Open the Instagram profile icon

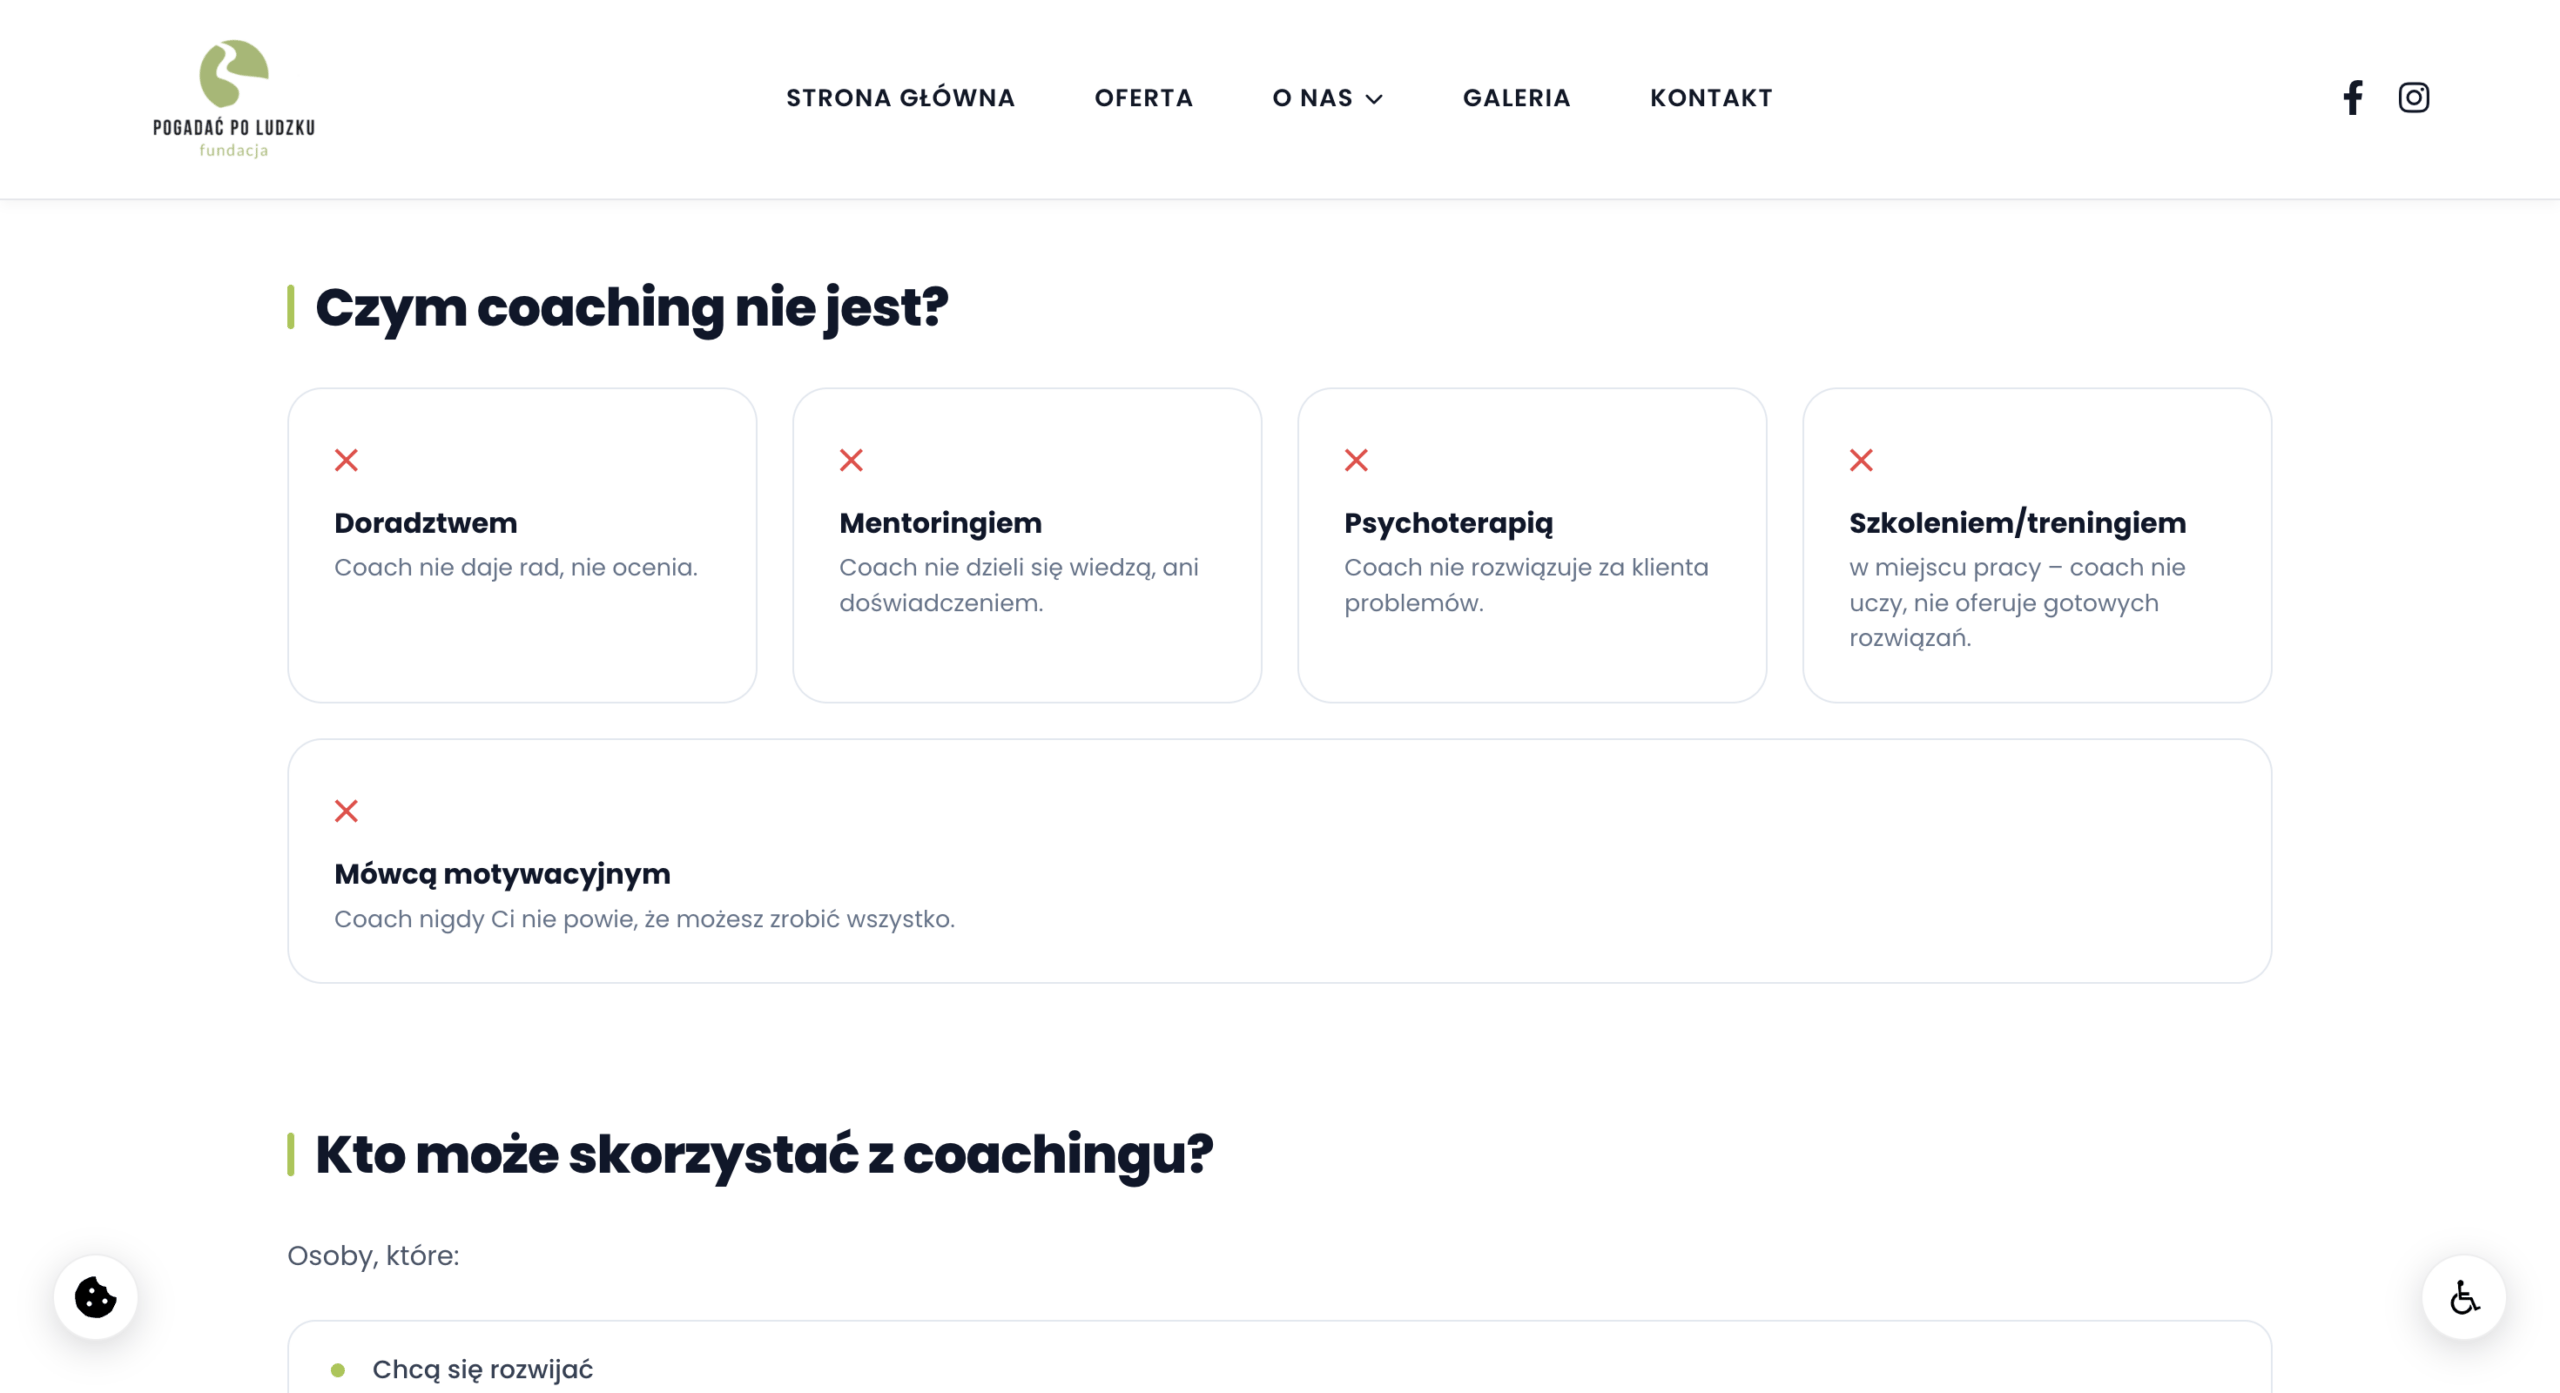point(2413,97)
